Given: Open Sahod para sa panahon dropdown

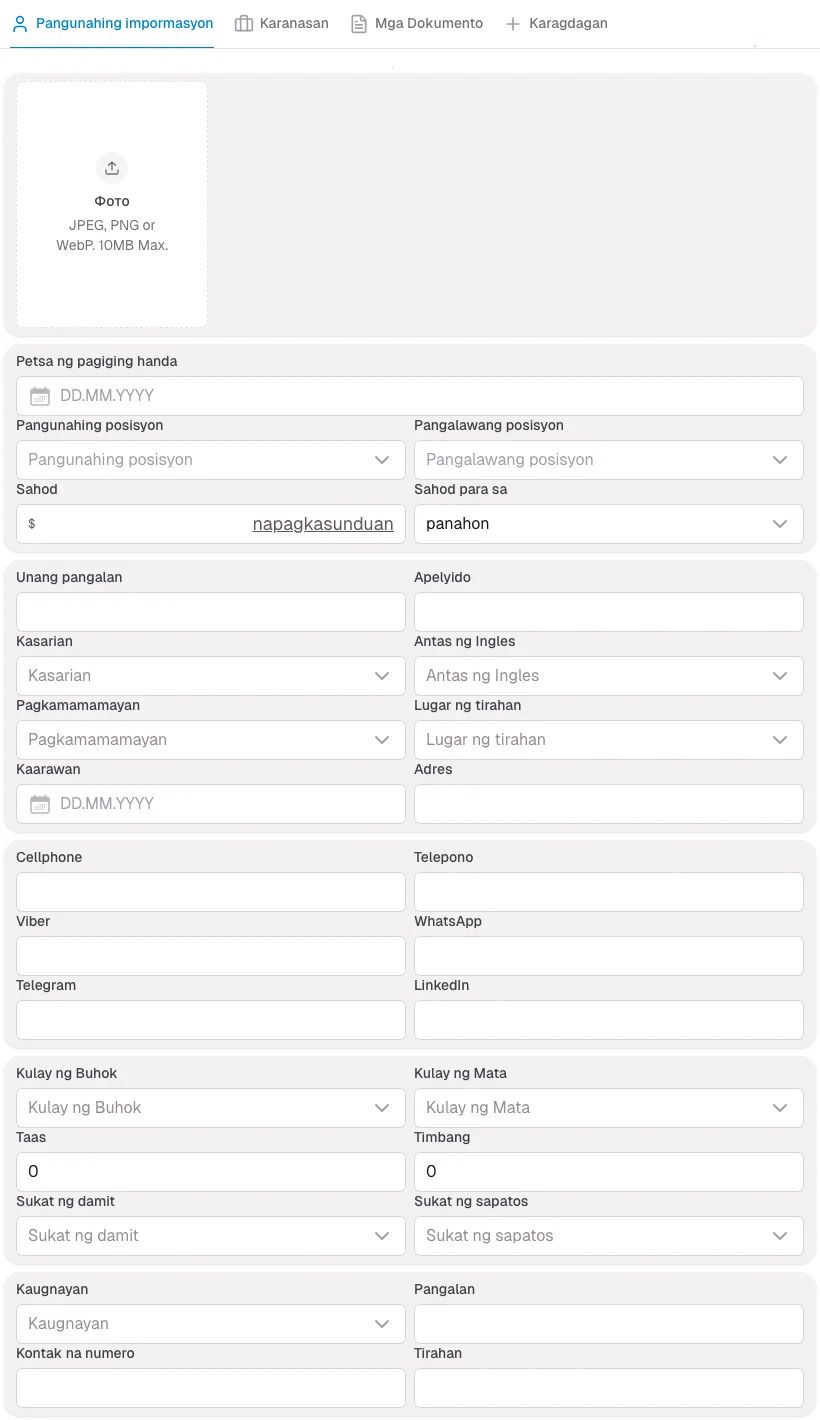Looking at the screenshot, I should [x=608, y=524].
